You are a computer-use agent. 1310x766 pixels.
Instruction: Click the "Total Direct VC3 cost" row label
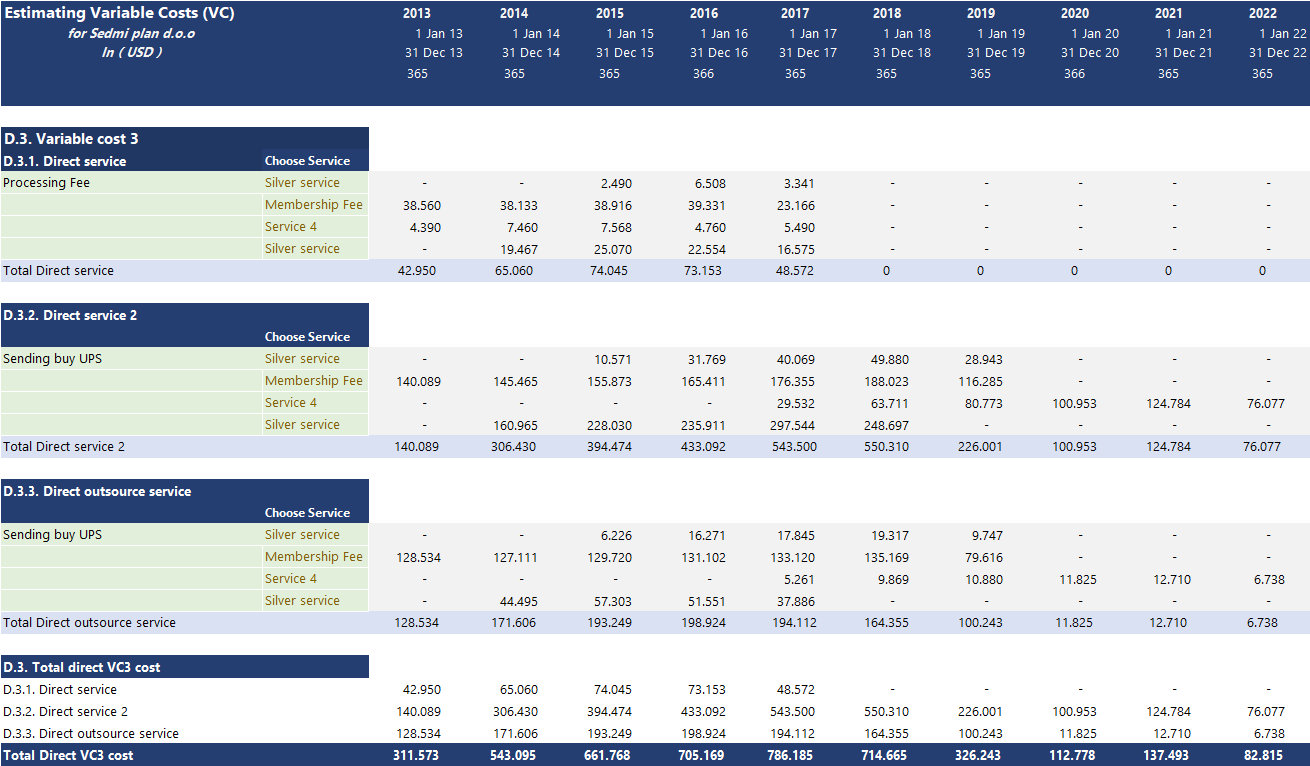pyautogui.click(x=68, y=755)
